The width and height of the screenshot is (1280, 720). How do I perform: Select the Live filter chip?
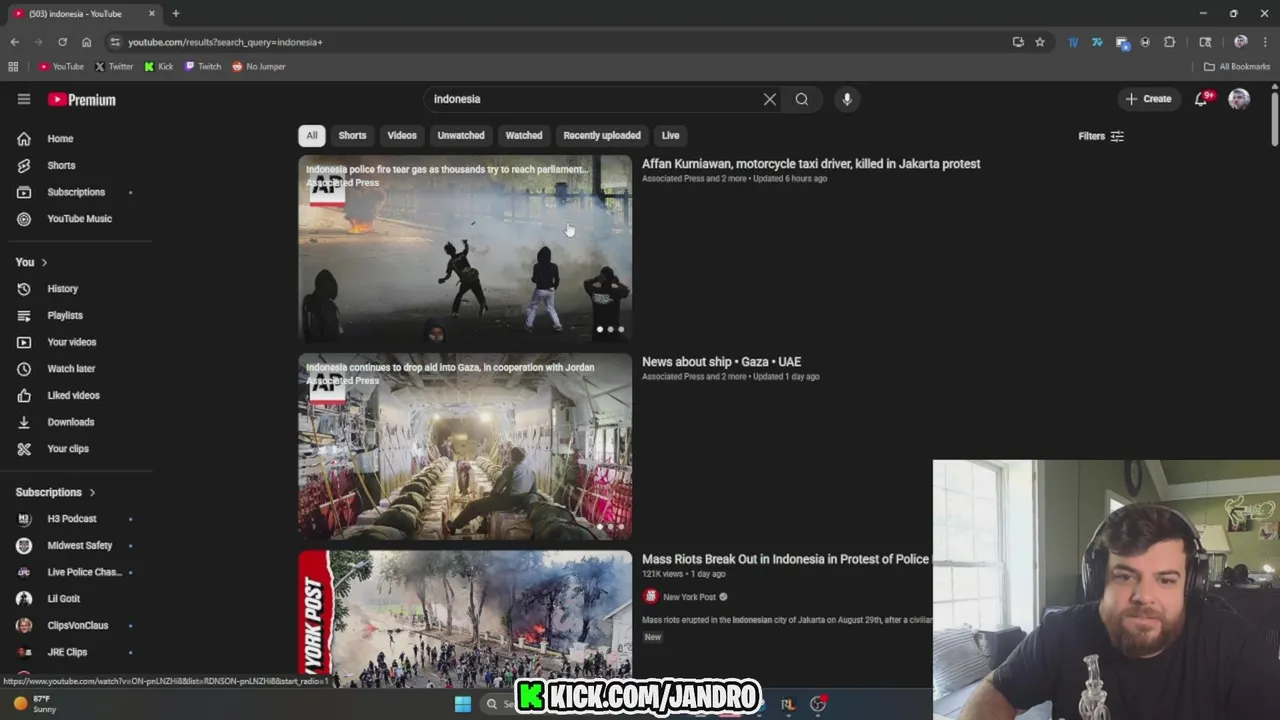click(x=670, y=136)
